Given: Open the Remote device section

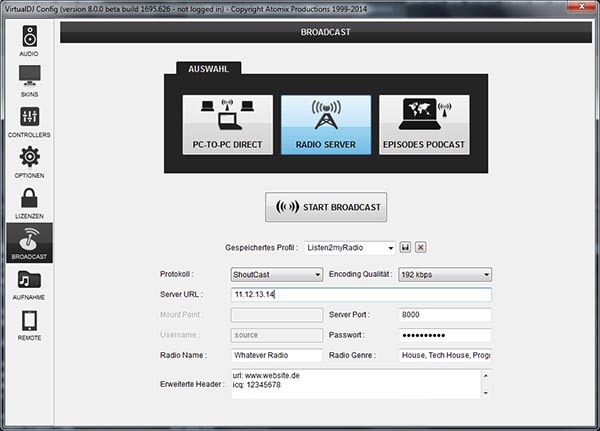Looking at the screenshot, I should (x=29, y=325).
